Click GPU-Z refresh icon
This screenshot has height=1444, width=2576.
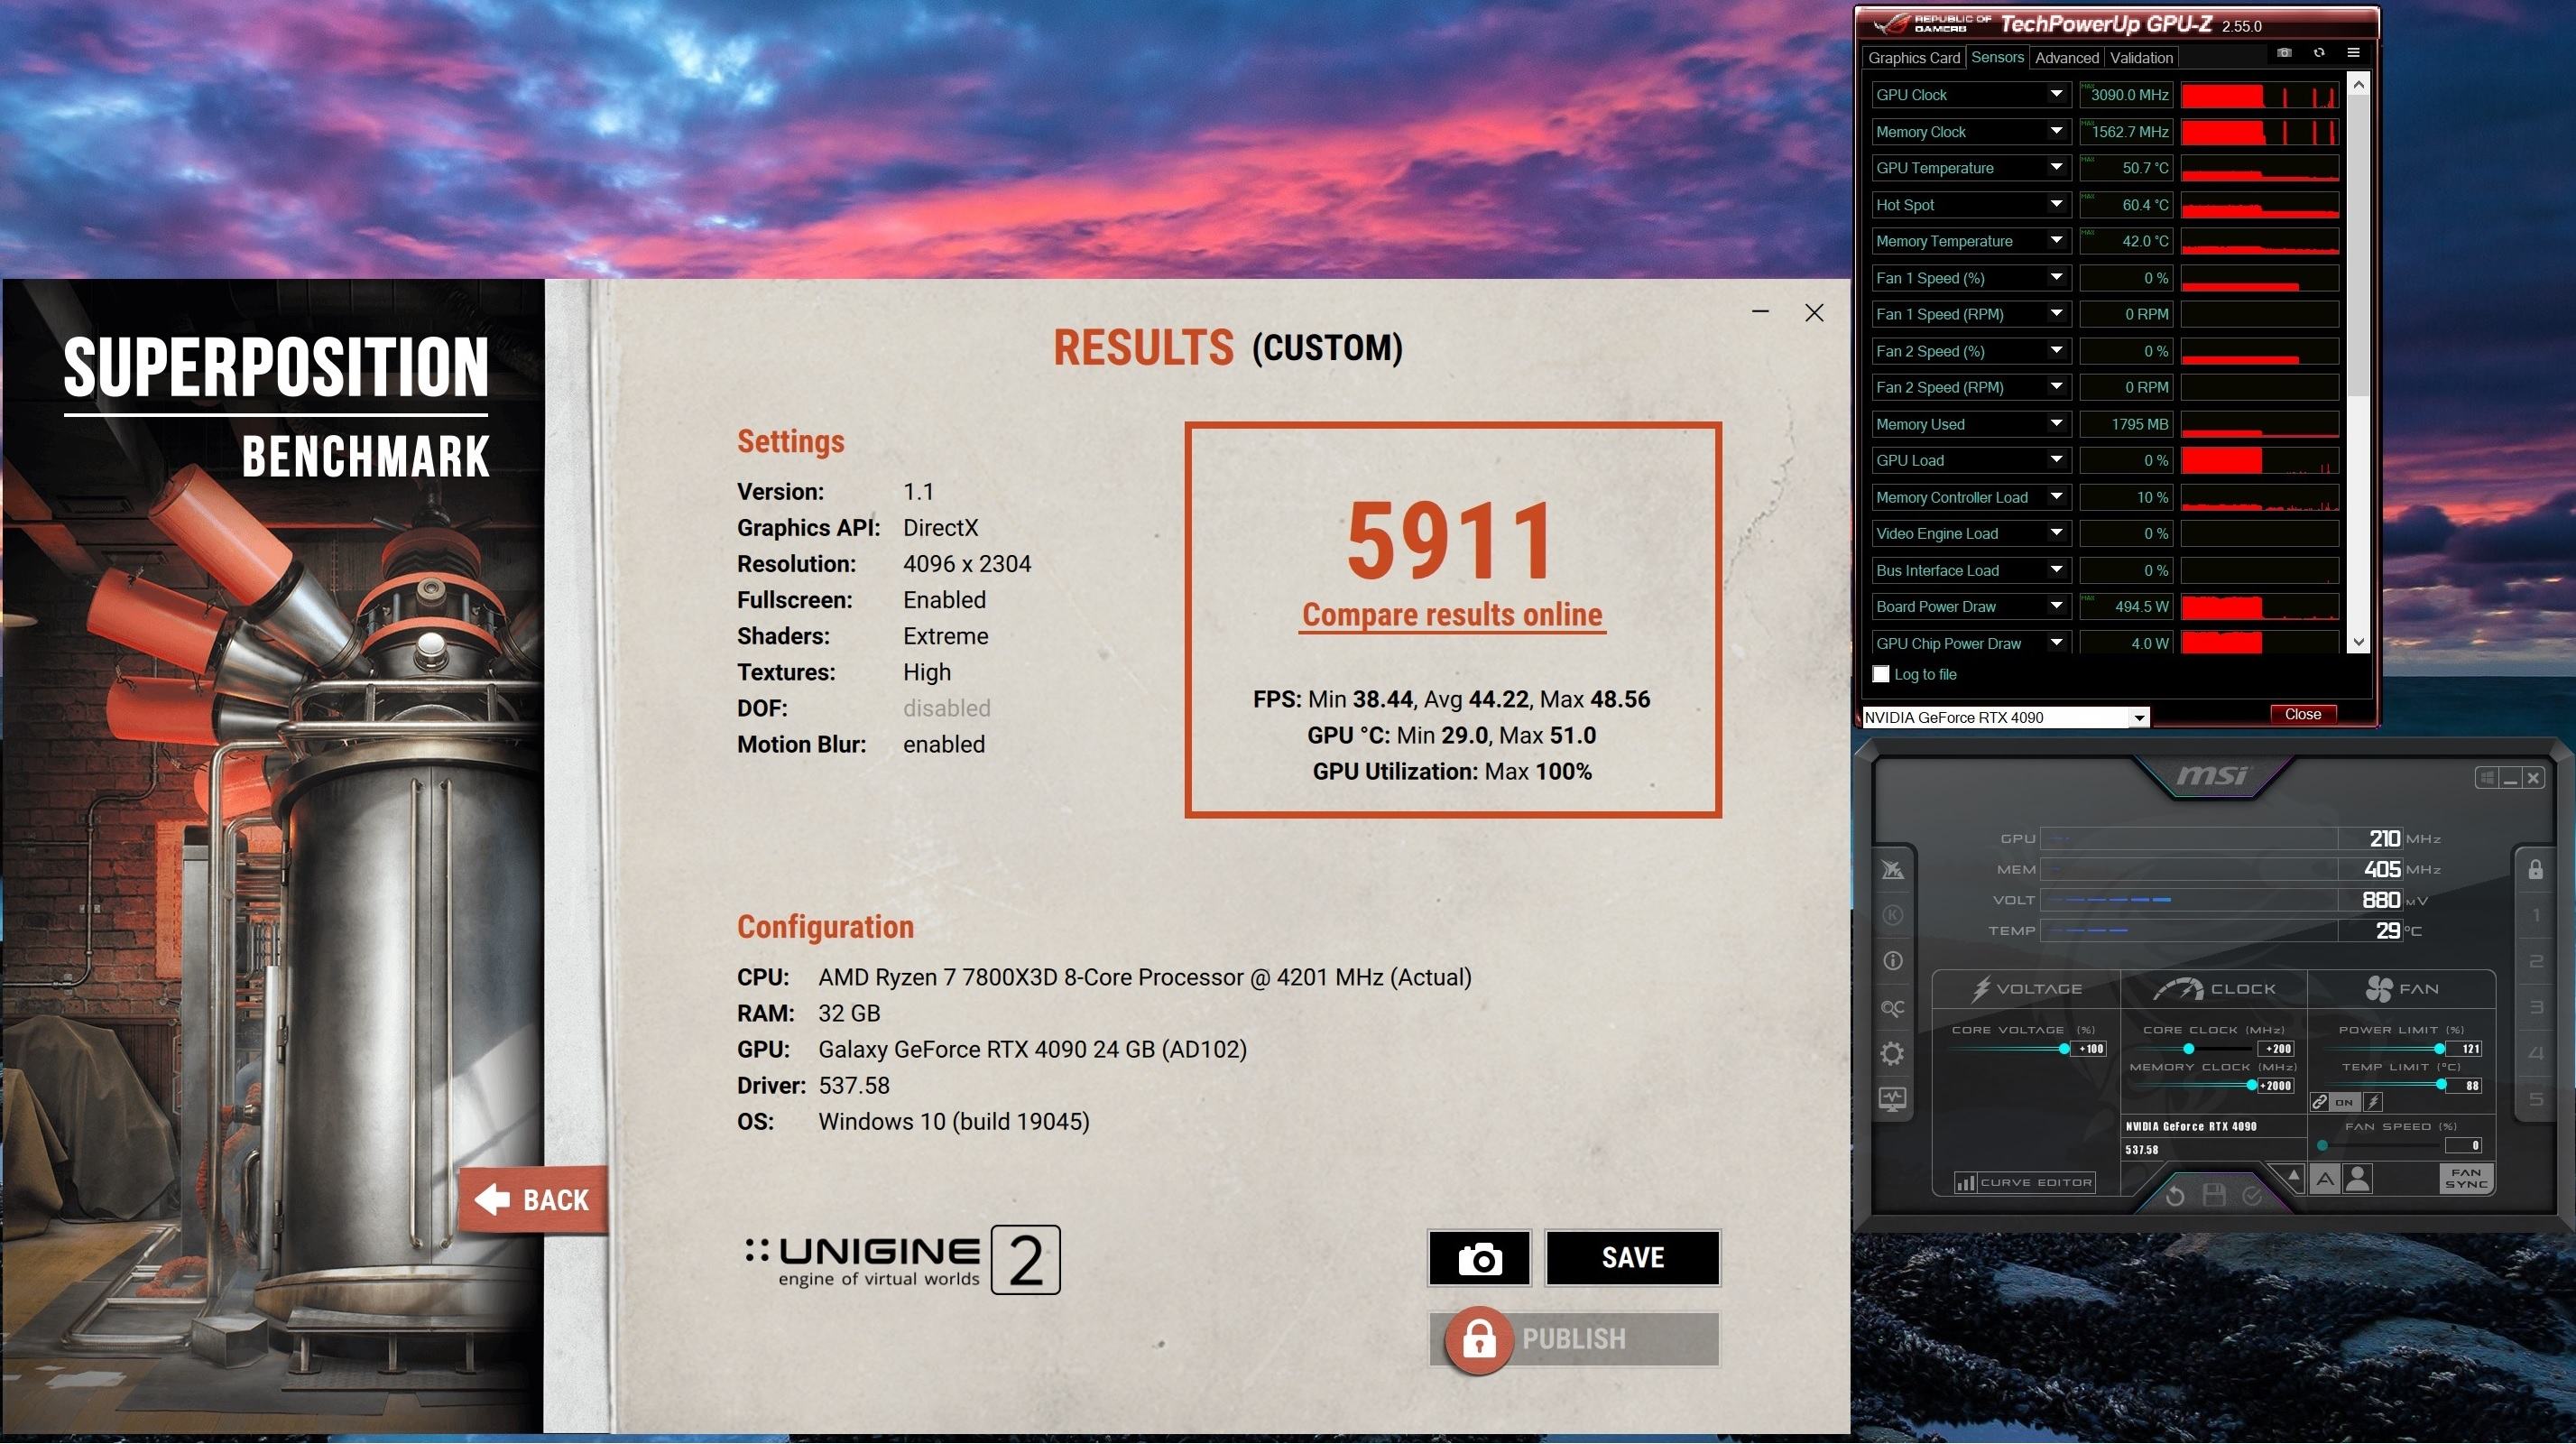point(2319,53)
